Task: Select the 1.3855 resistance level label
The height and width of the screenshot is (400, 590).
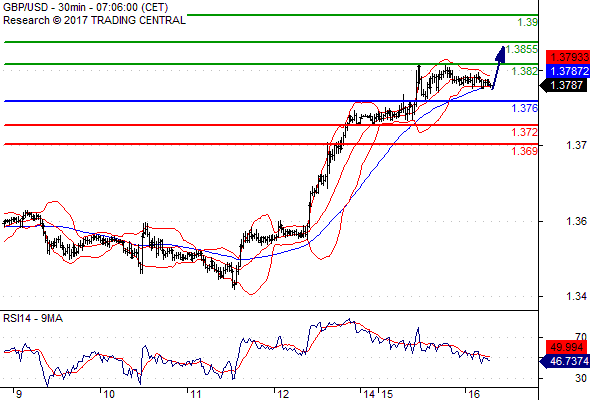Action: pos(522,49)
